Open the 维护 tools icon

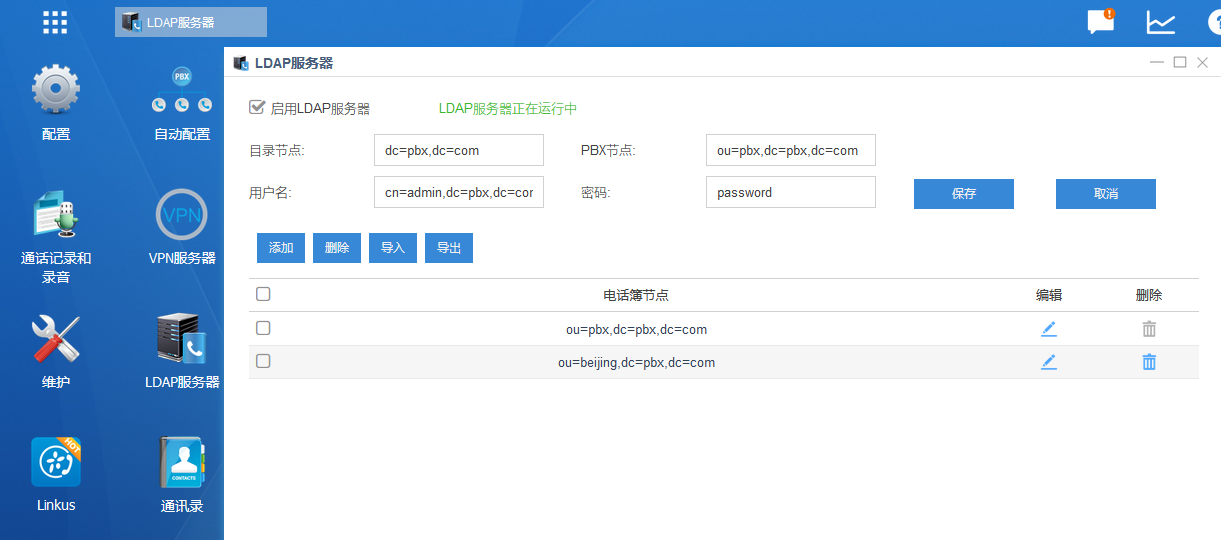click(x=56, y=340)
